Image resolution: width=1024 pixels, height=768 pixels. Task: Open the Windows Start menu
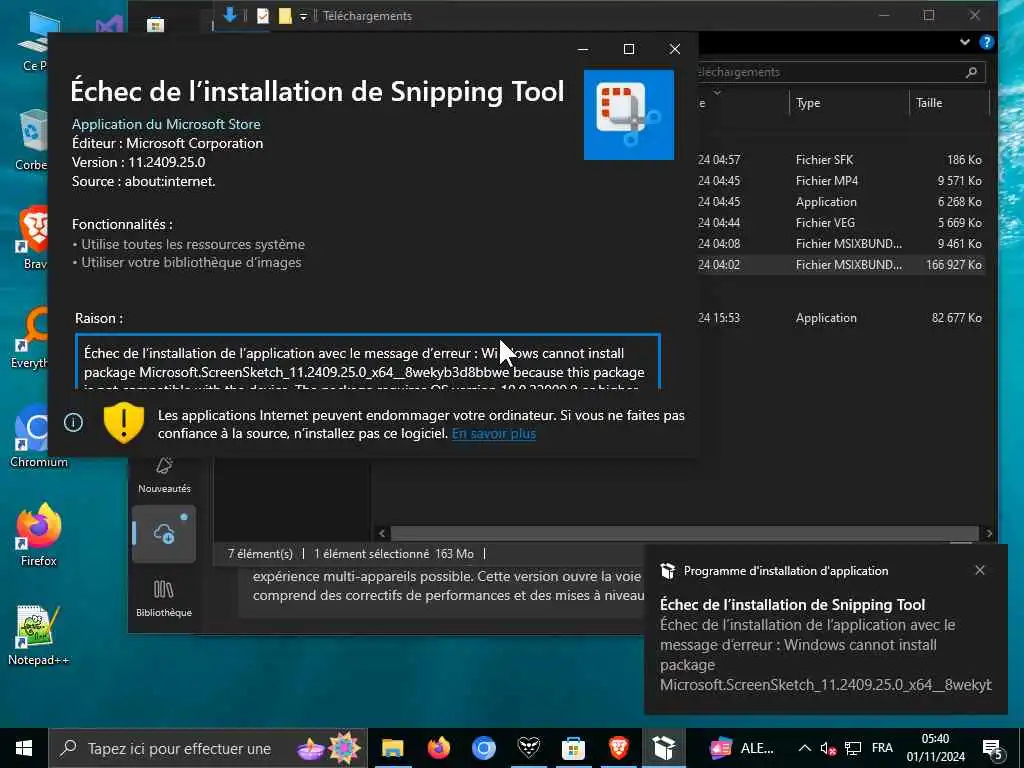24,748
